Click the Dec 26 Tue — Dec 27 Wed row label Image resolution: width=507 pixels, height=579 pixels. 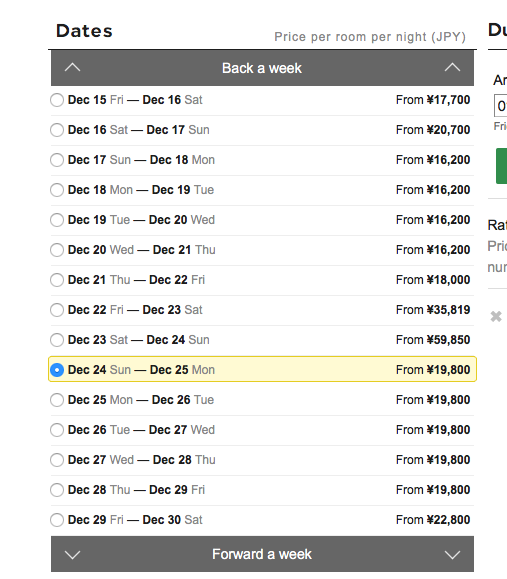pos(141,430)
